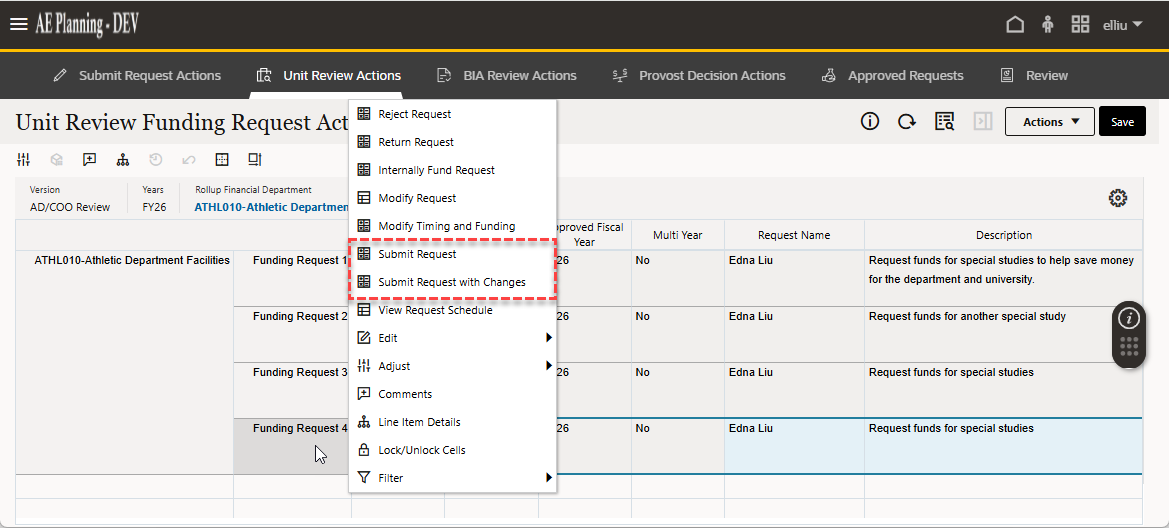Click the FY26 years value

point(154,207)
